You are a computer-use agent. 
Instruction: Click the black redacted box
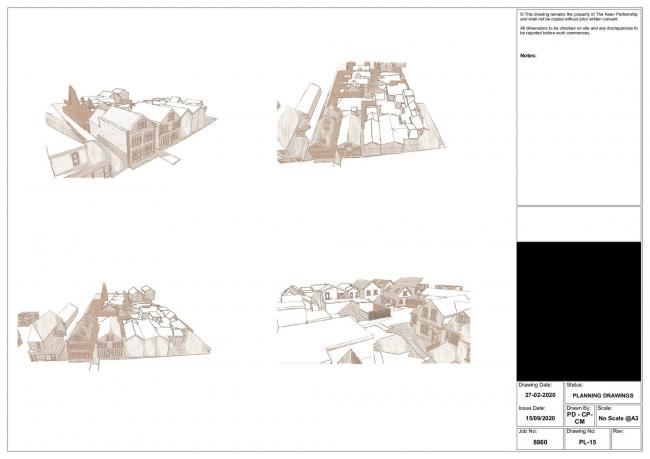(x=578, y=310)
